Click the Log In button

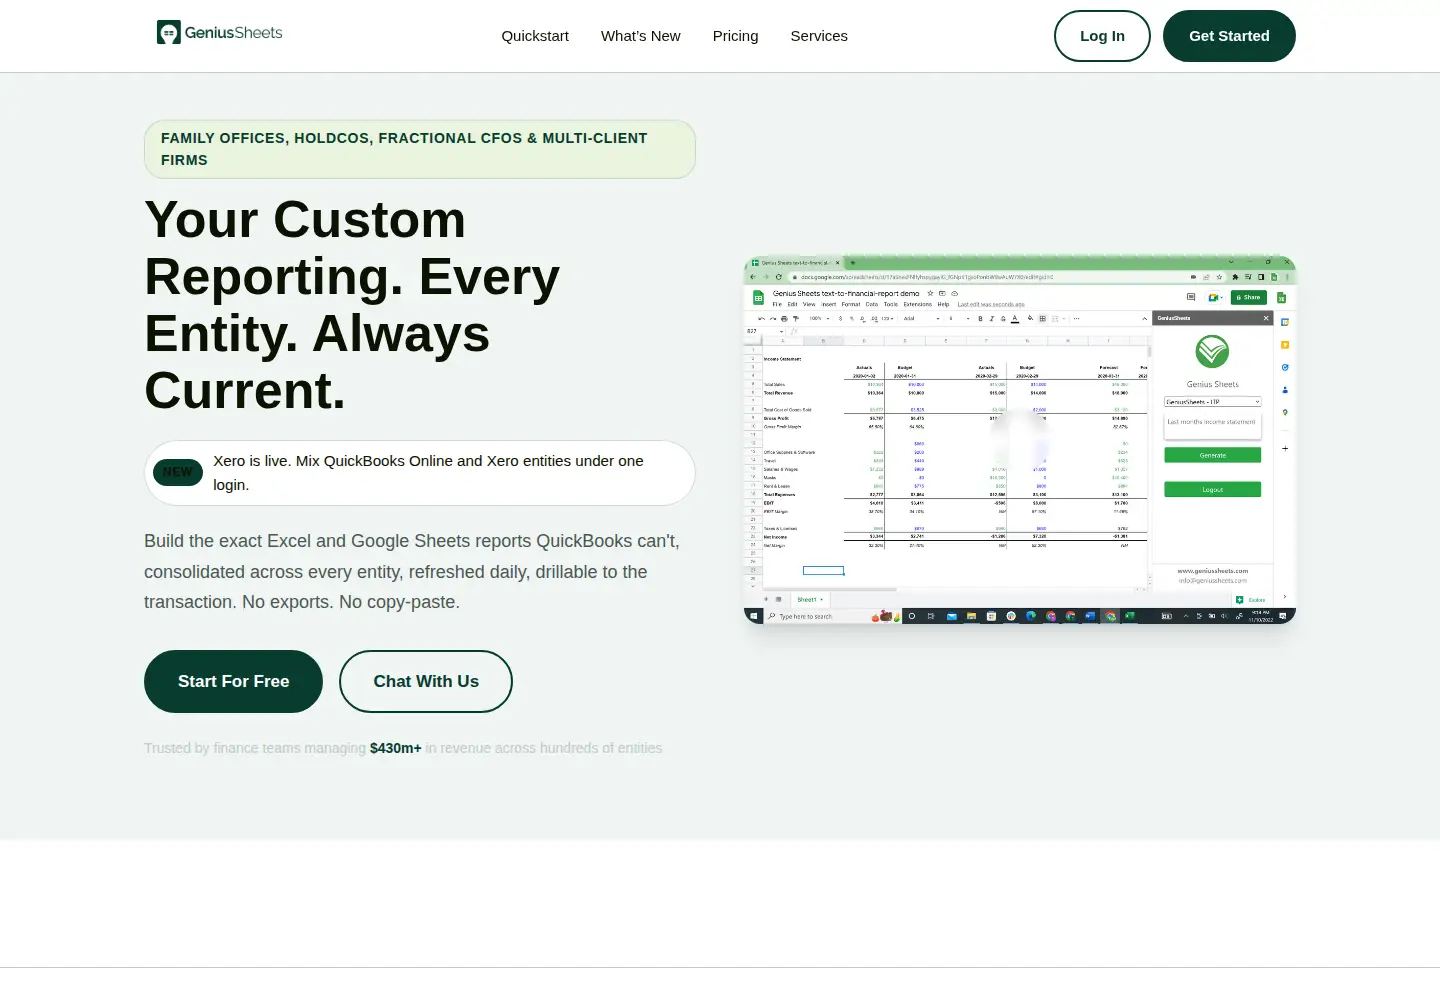1102,36
